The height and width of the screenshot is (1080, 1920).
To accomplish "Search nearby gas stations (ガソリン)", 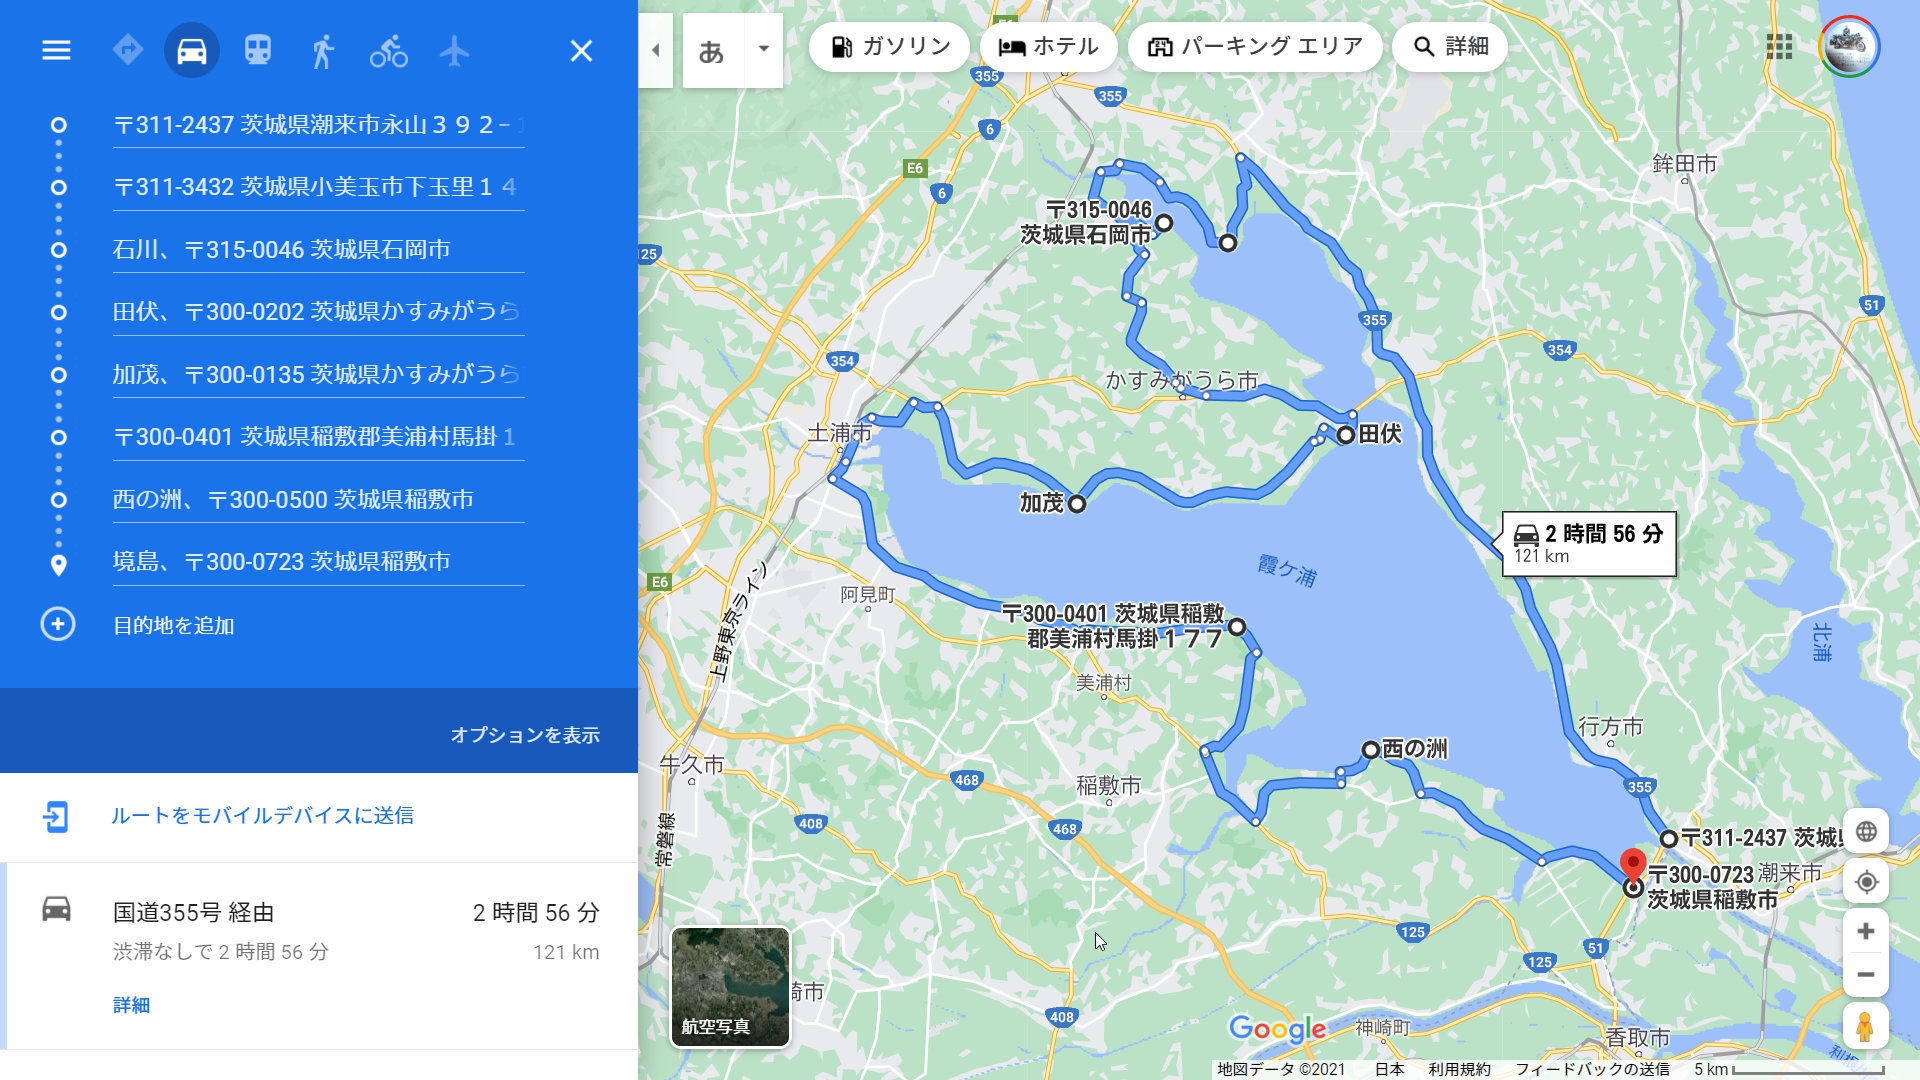I will pyautogui.click(x=889, y=47).
